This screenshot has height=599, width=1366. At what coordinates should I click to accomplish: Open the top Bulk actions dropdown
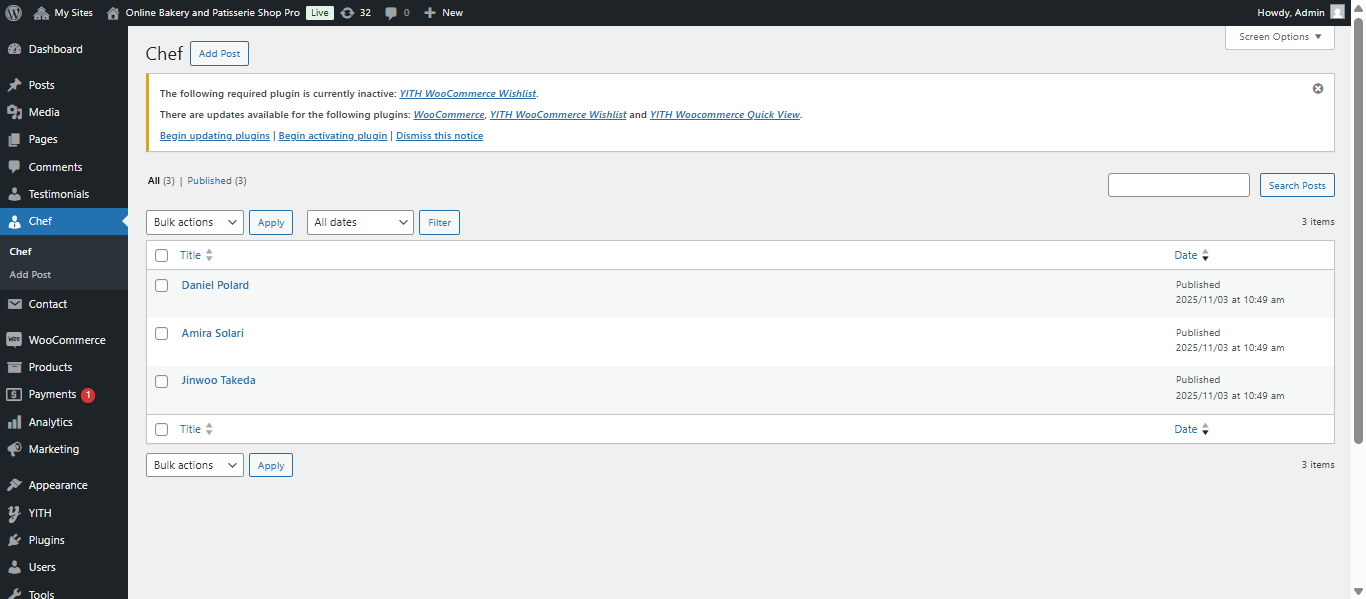click(x=194, y=222)
